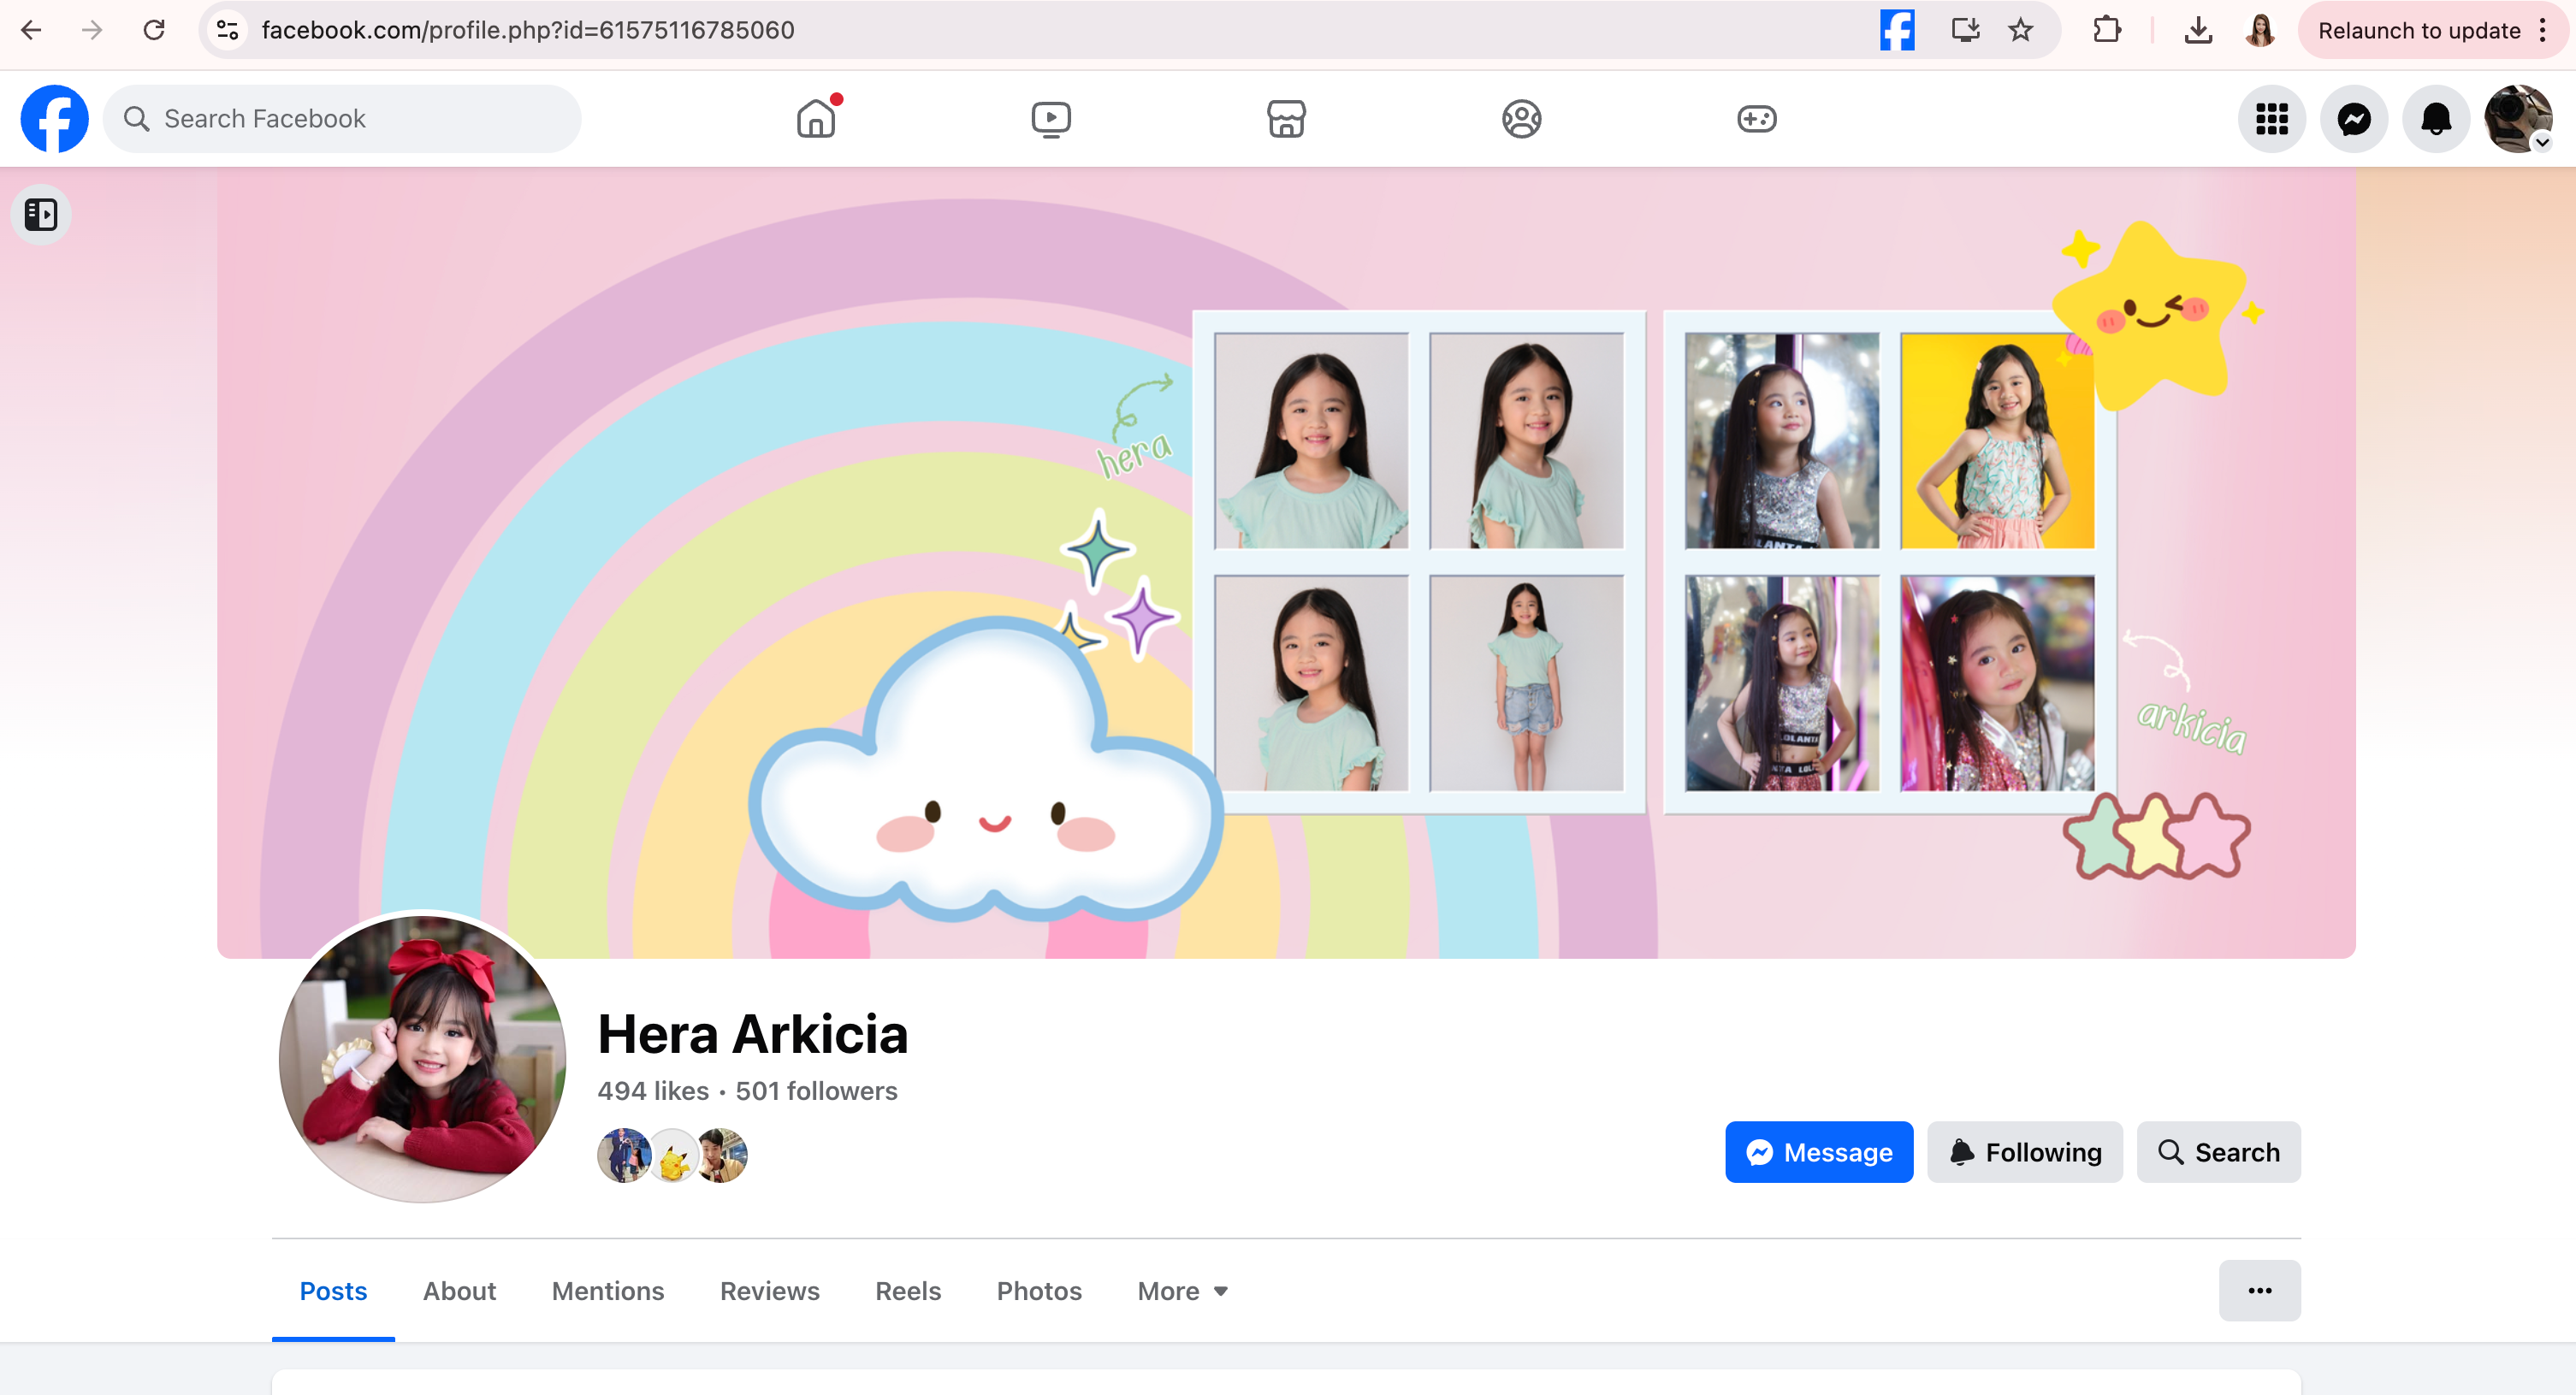Reload the page with the refresh icon
This screenshot has height=1395, width=2576.
click(x=154, y=30)
